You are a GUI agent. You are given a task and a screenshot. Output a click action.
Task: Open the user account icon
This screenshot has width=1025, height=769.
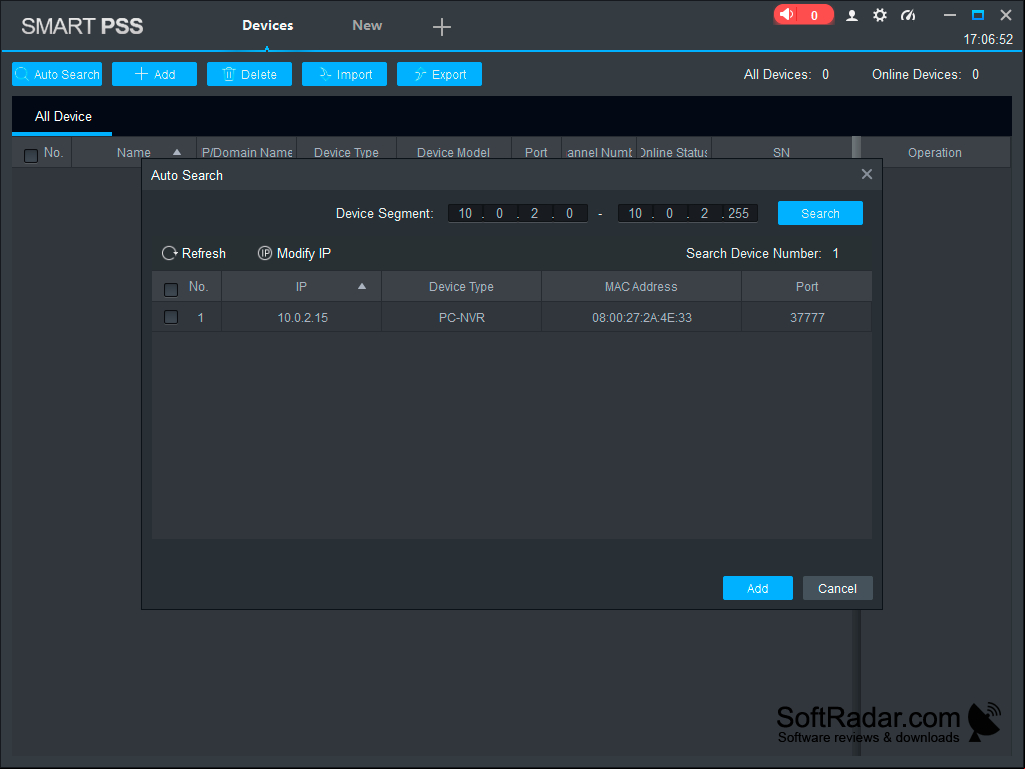click(852, 15)
